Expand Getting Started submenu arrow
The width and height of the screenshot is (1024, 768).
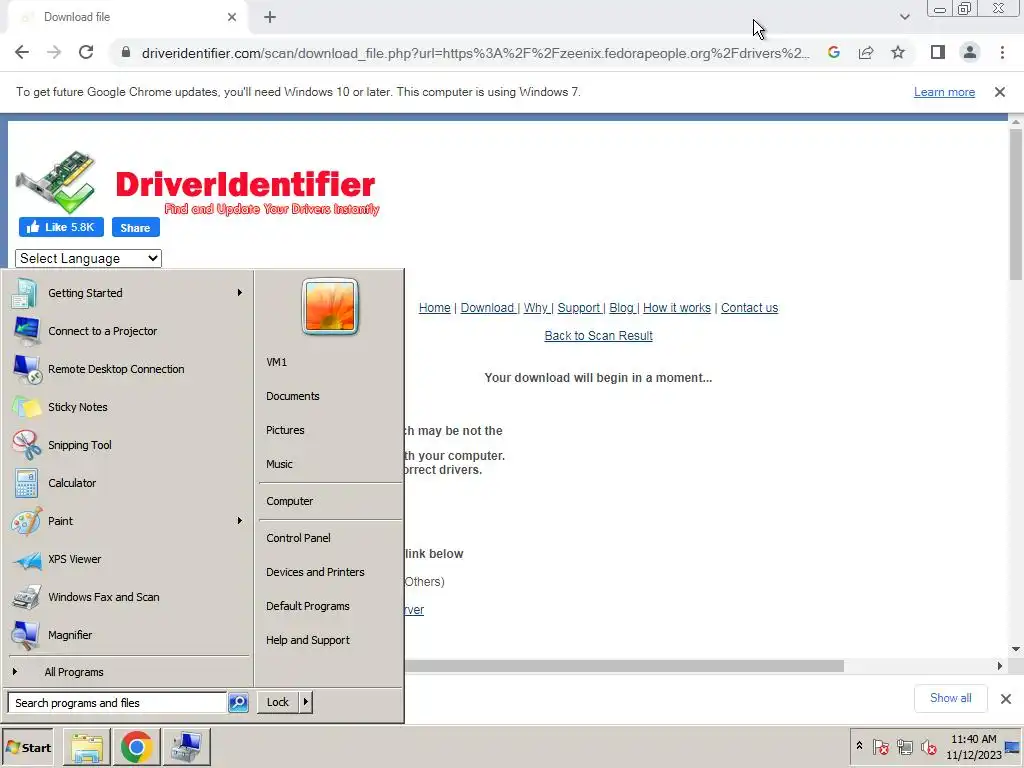pos(240,293)
